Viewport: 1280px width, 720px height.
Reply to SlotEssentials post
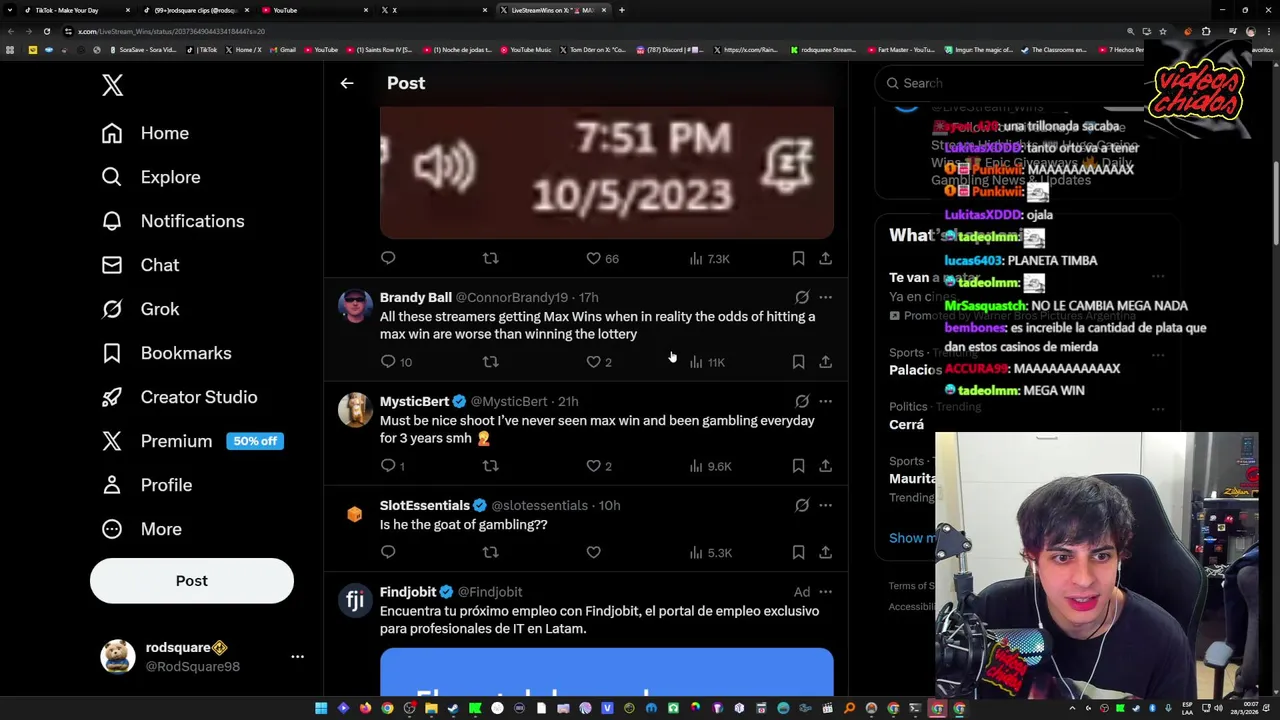pos(388,552)
